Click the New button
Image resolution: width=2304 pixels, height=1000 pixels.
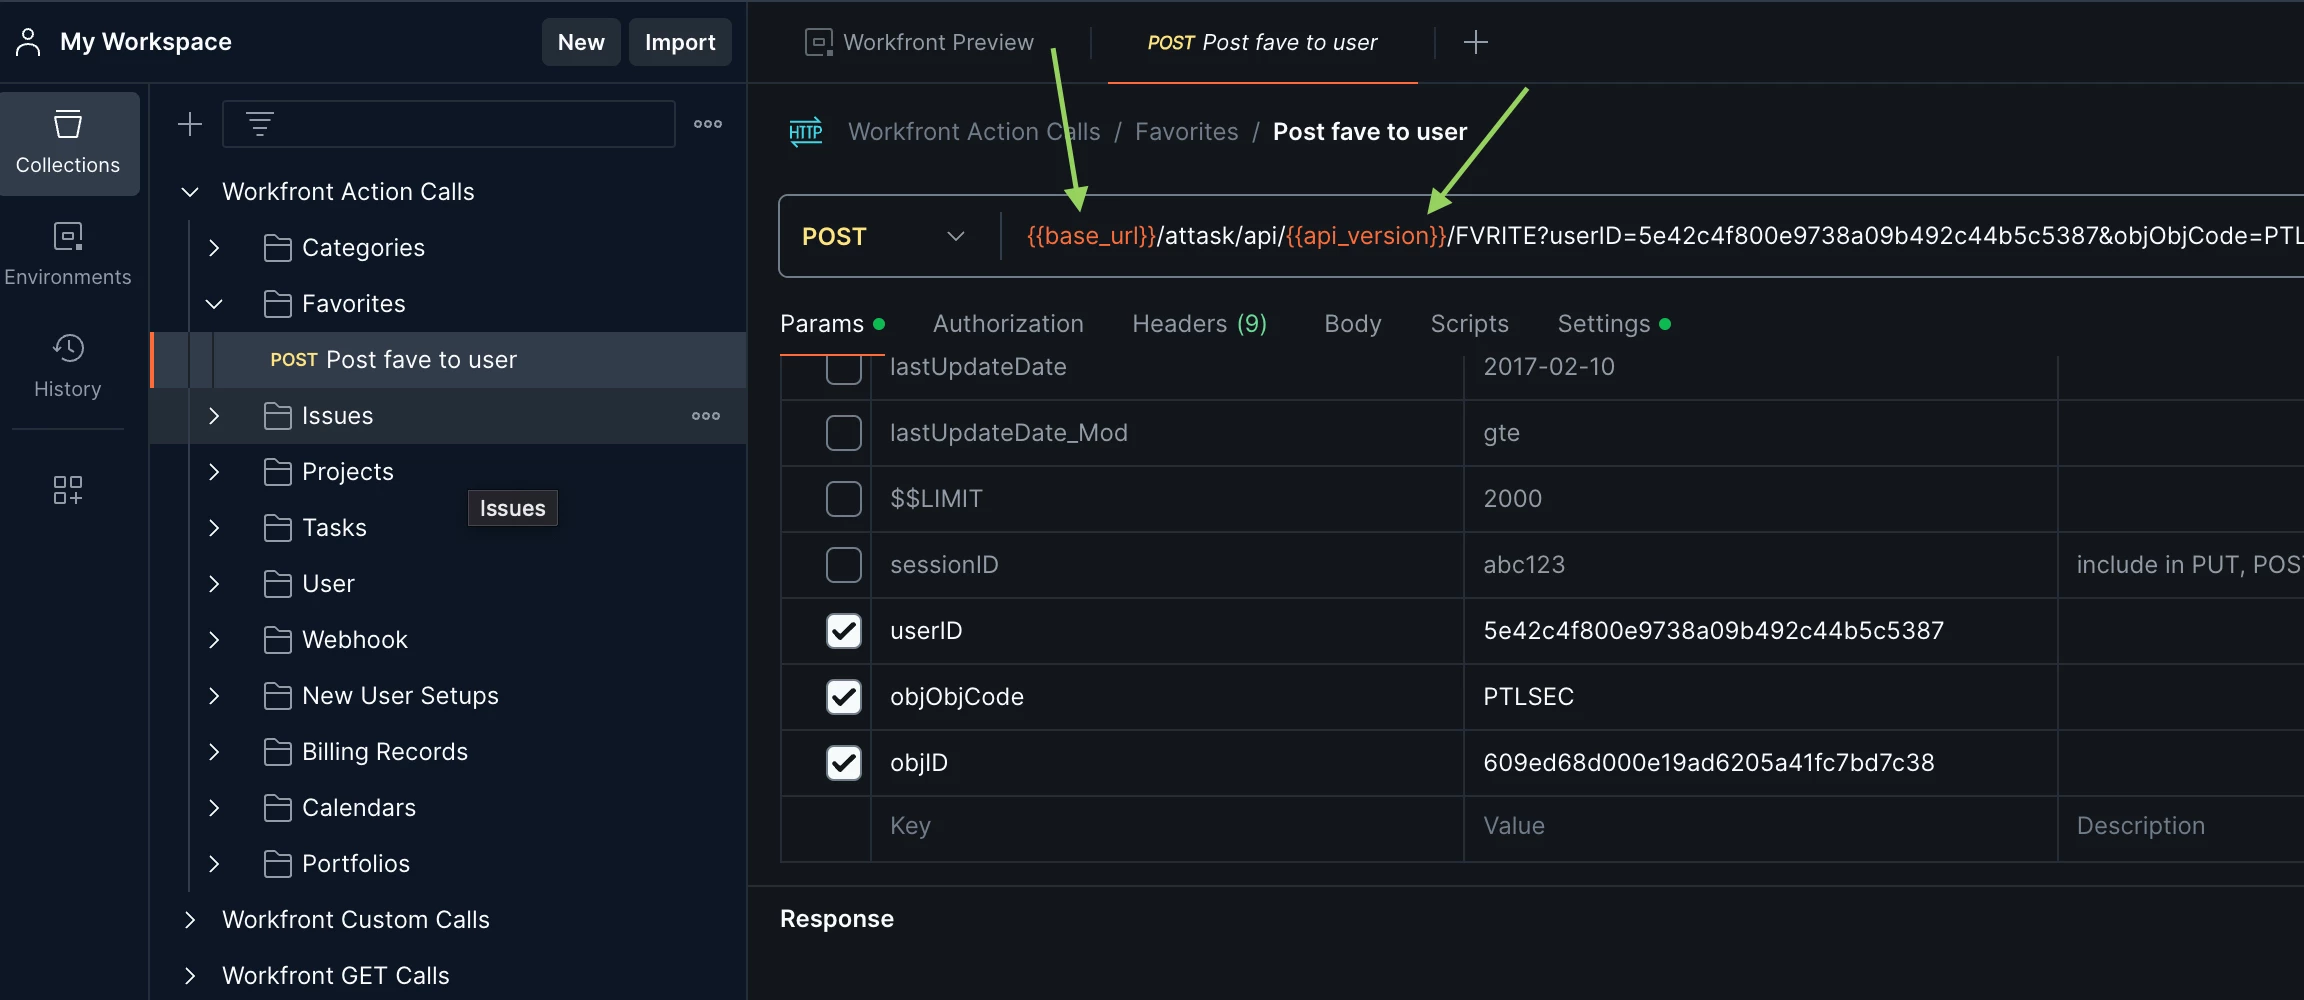581,42
